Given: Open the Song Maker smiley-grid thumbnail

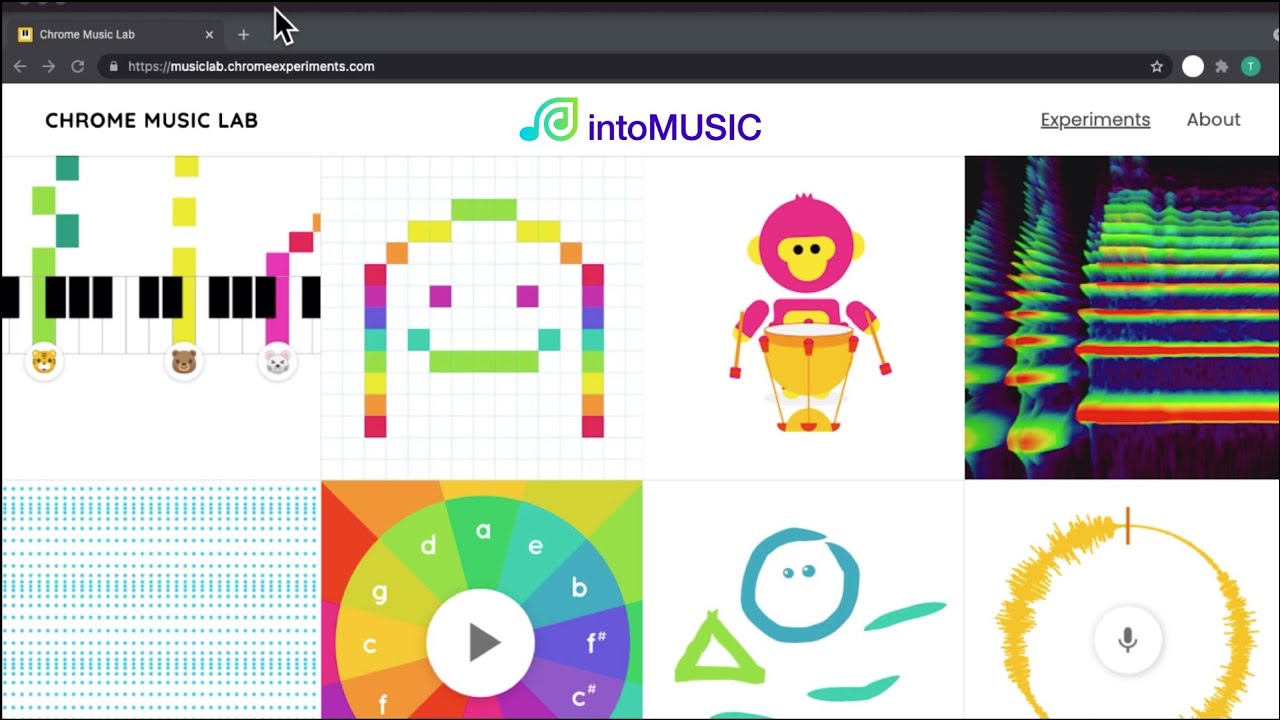Looking at the screenshot, I should tap(482, 317).
